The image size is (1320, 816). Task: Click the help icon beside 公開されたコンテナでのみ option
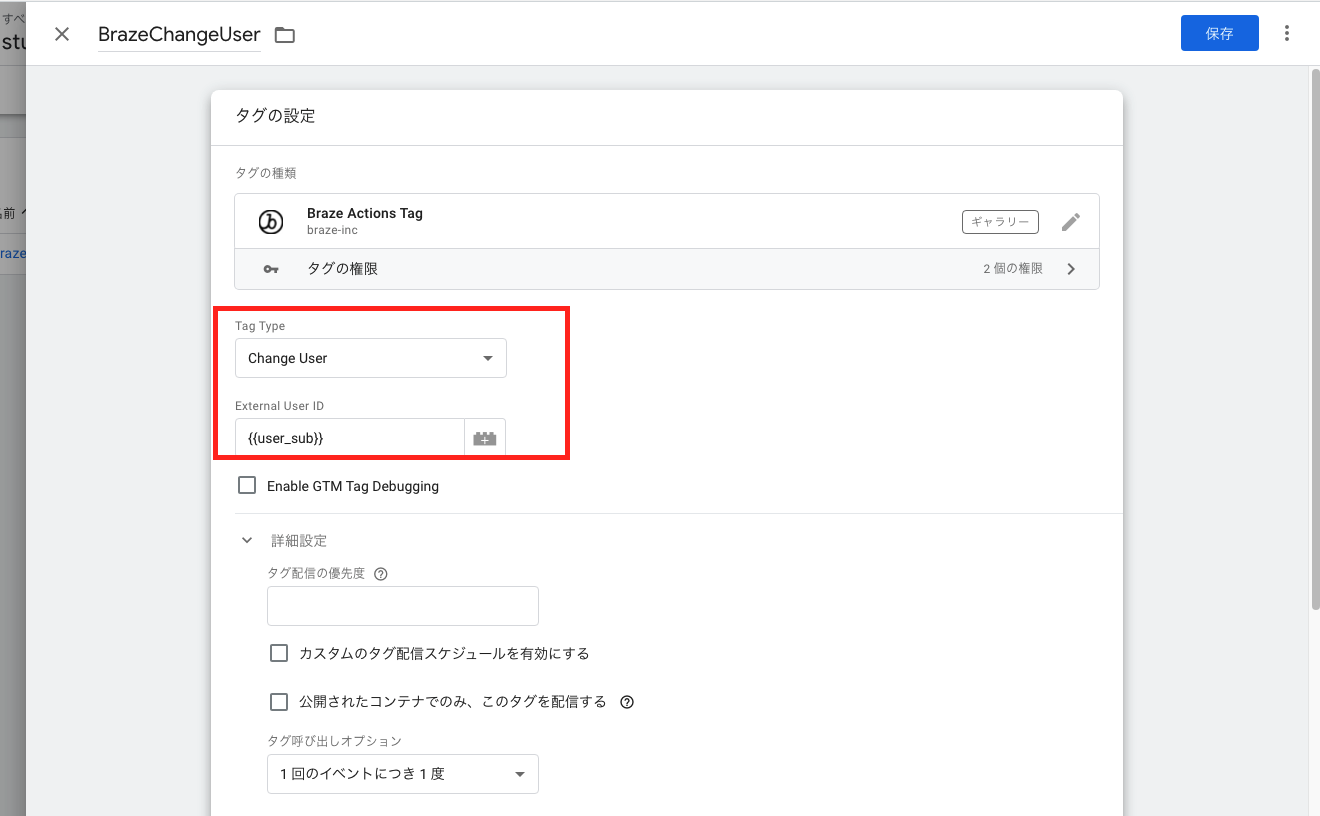(x=627, y=701)
